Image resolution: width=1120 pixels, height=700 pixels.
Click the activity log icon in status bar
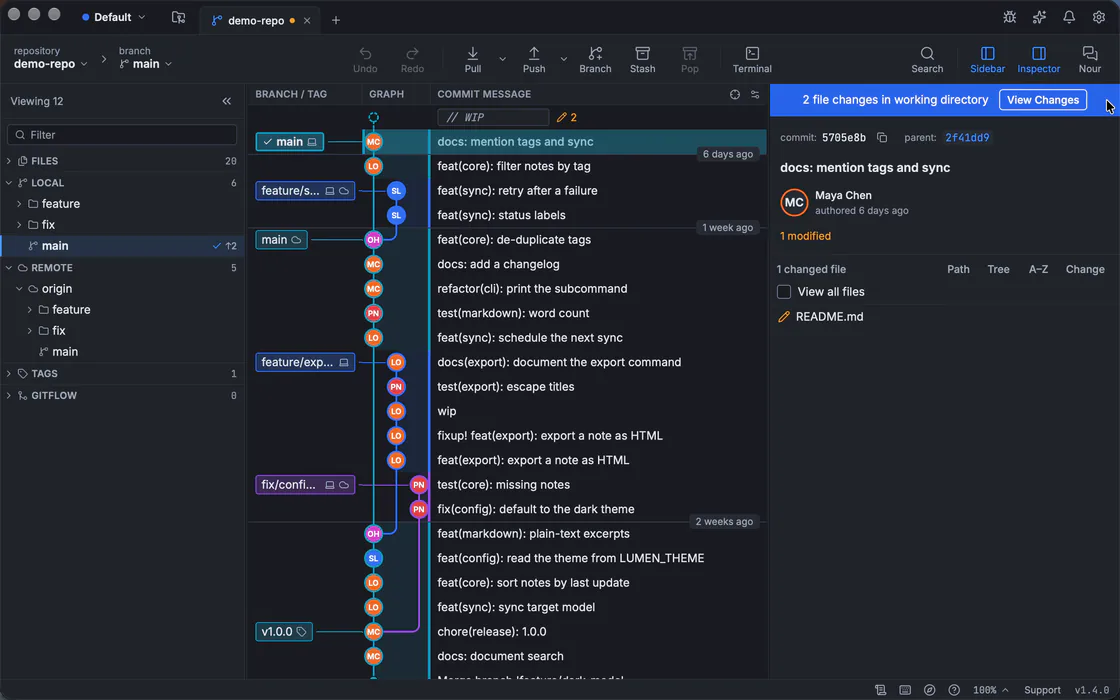(881, 690)
